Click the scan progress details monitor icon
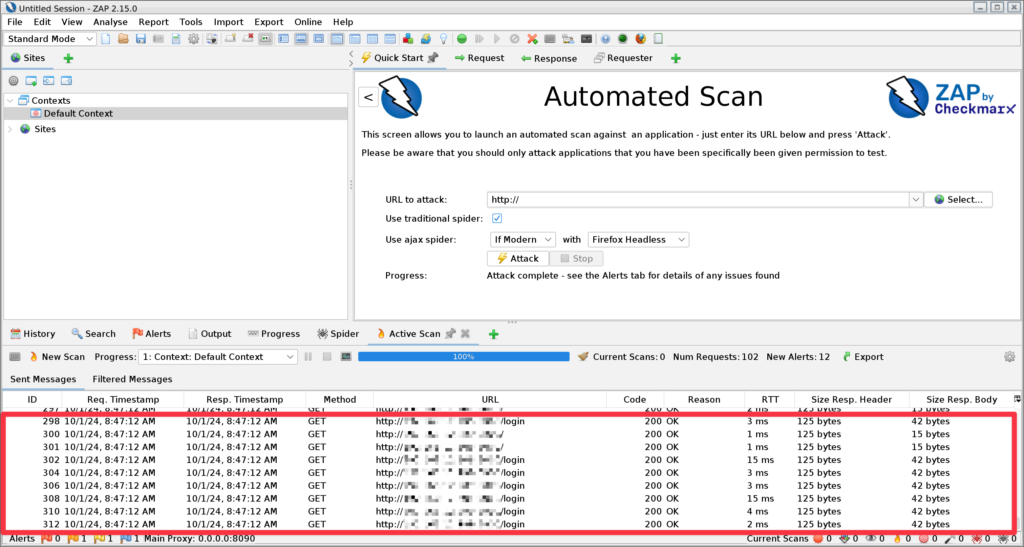This screenshot has height=547, width=1024. pos(346,356)
